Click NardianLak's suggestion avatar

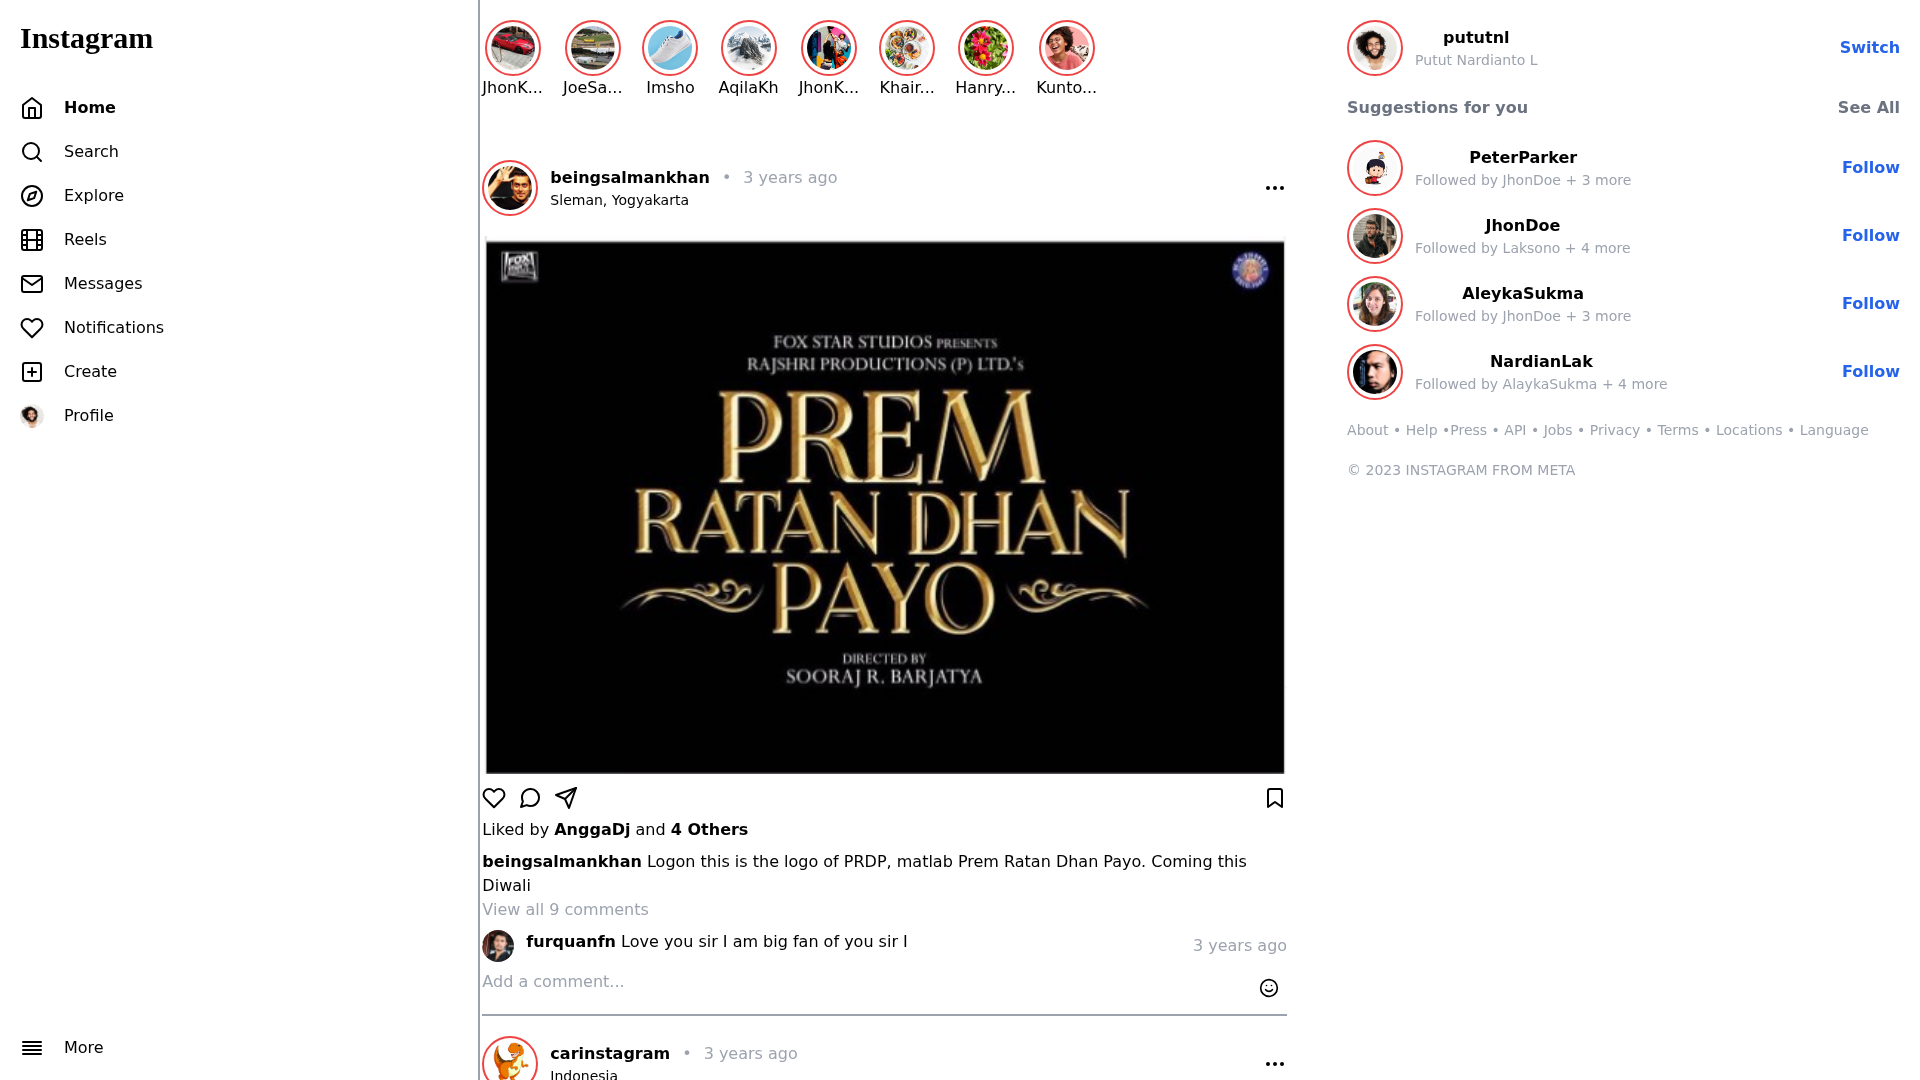[1375, 372]
